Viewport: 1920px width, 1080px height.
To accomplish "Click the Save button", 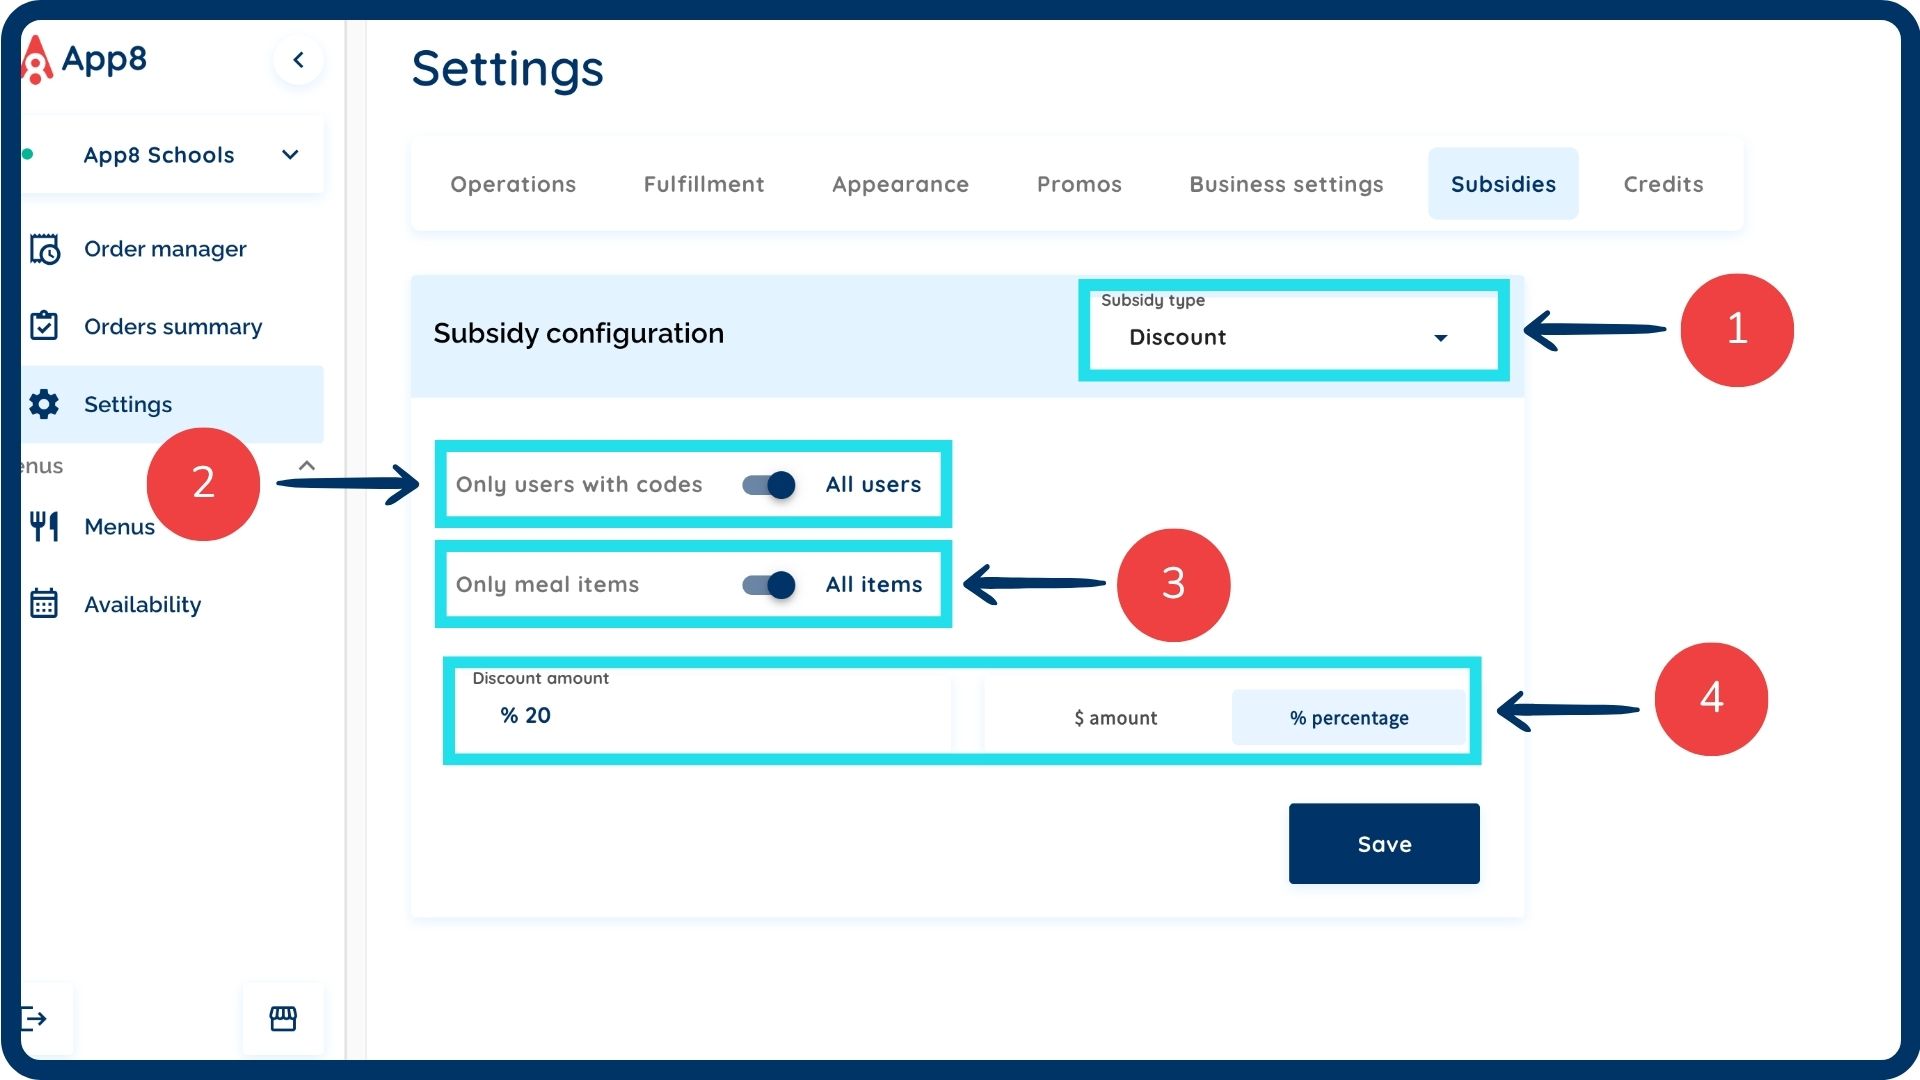I will point(1383,844).
